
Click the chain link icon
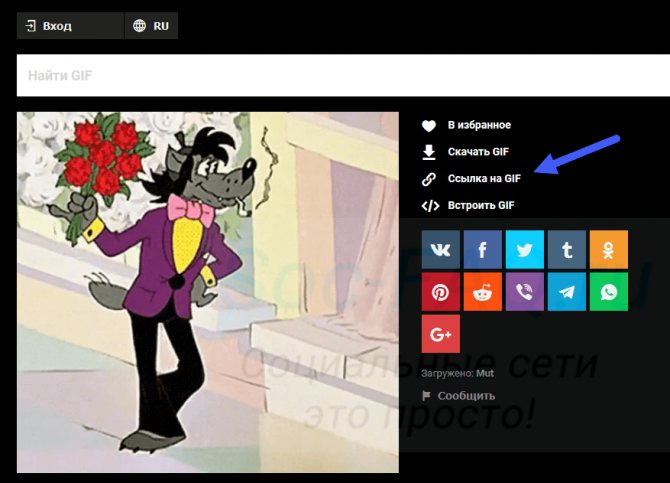point(429,179)
